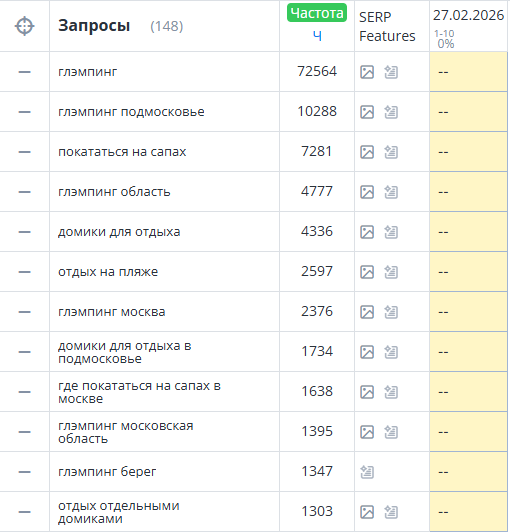Viewport: 510px width, 532px height.
Task: Click frequency value 1347
Action: [x=317, y=472]
